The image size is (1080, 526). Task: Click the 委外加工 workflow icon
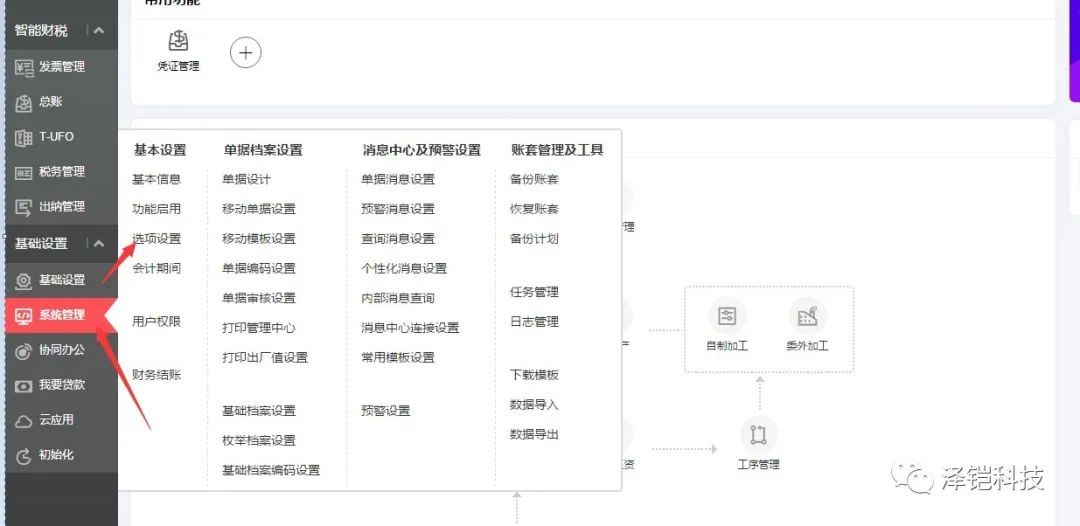(x=807, y=317)
